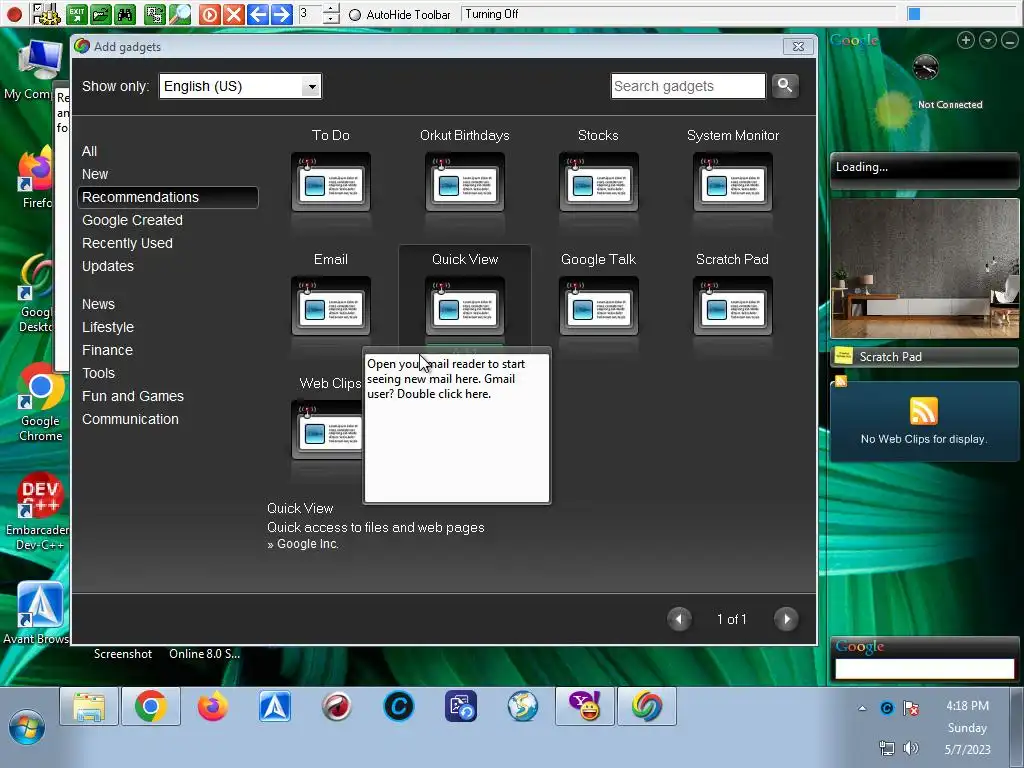1024x768 pixels.
Task: Click the binoculars toolbar icon
Action: 125,14
